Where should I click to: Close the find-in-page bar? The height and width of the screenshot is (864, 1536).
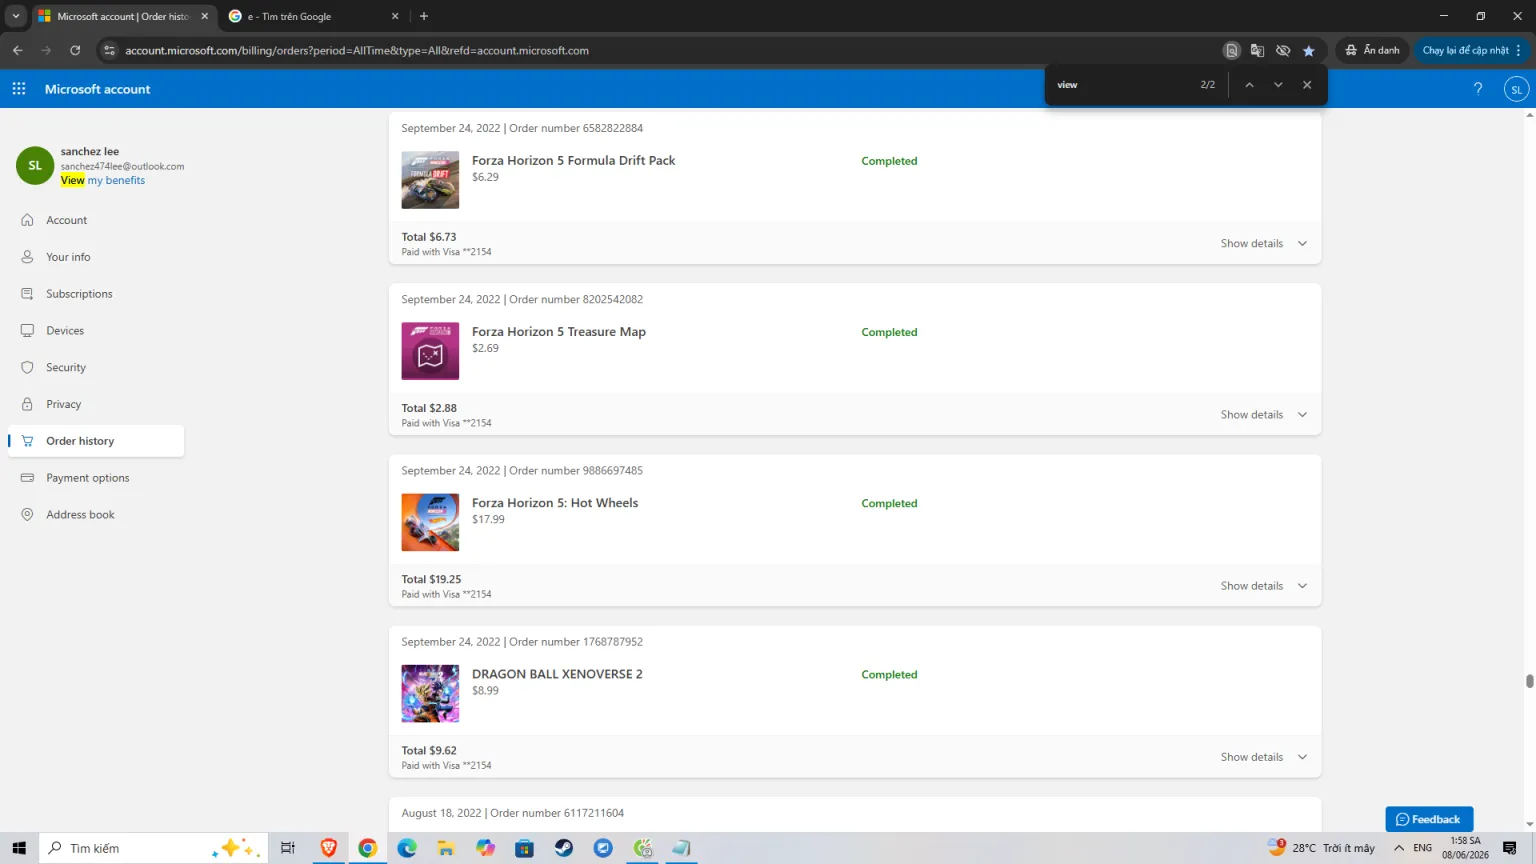pyautogui.click(x=1307, y=85)
